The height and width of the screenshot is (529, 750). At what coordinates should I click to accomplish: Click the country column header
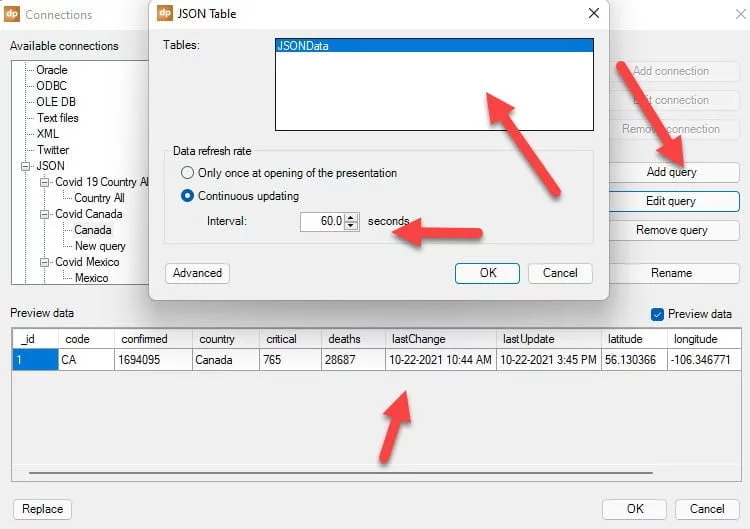click(x=226, y=339)
